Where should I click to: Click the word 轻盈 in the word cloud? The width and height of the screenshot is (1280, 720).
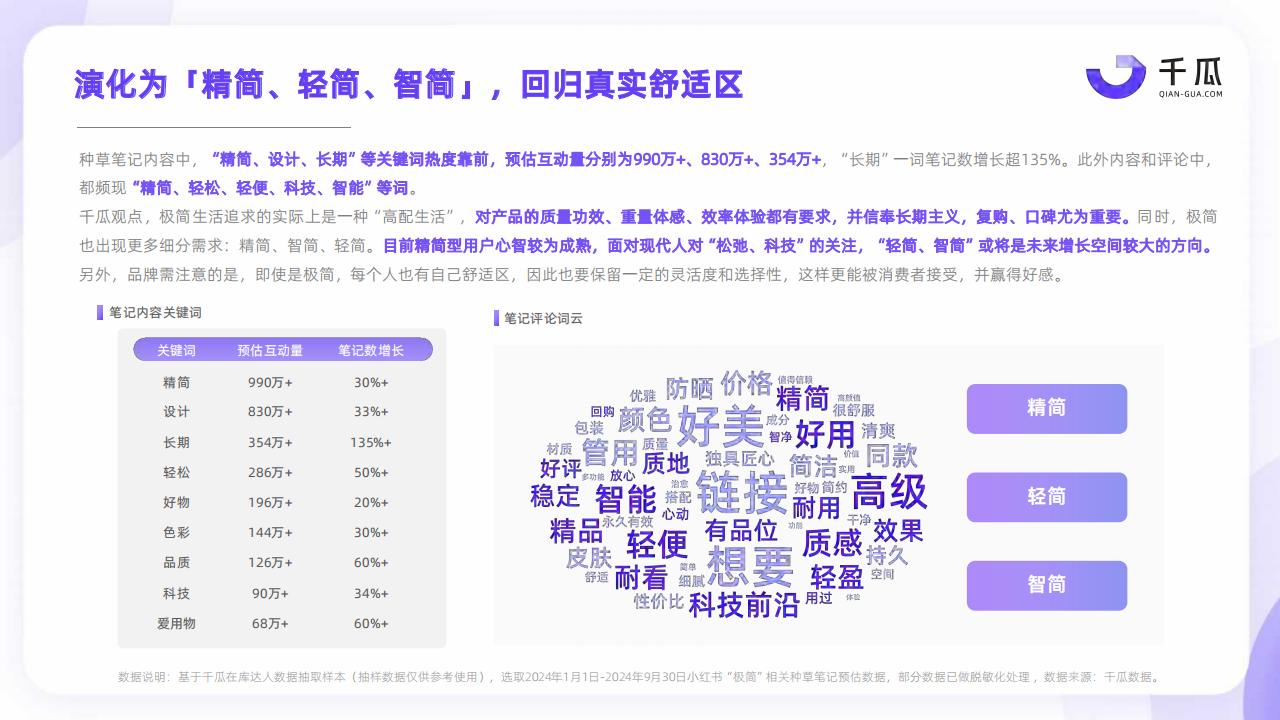(837, 578)
